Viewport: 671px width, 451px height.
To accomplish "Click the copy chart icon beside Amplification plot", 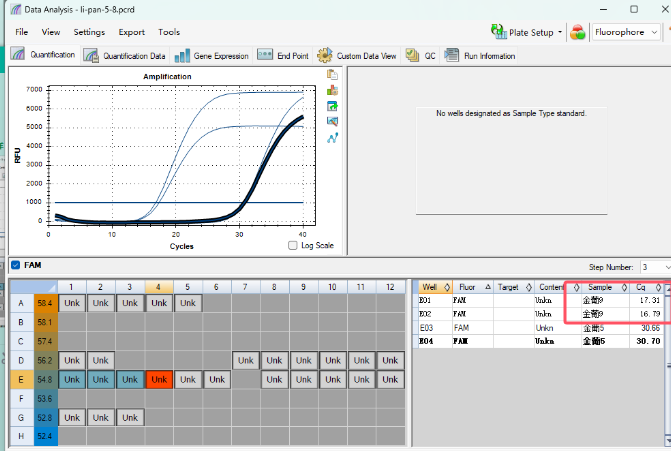I will 332,74.
